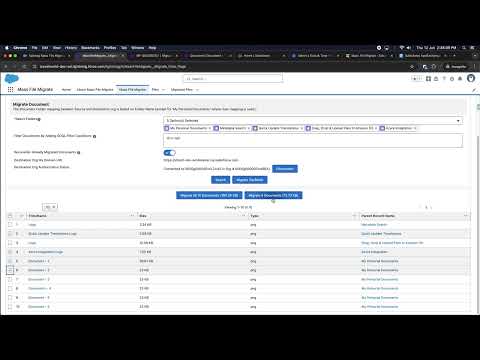Select checkbox for Quick Update Transitions Logo row
Image resolution: width=480 pixels, height=360 pixels.
click(10, 234)
